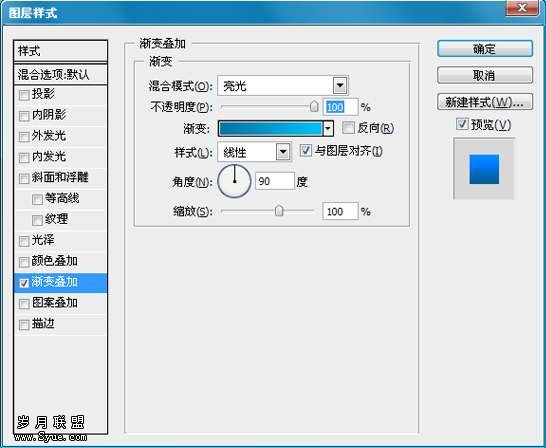Click the 取消 cancel button
The width and height of the screenshot is (546, 448).
(485, 75)
